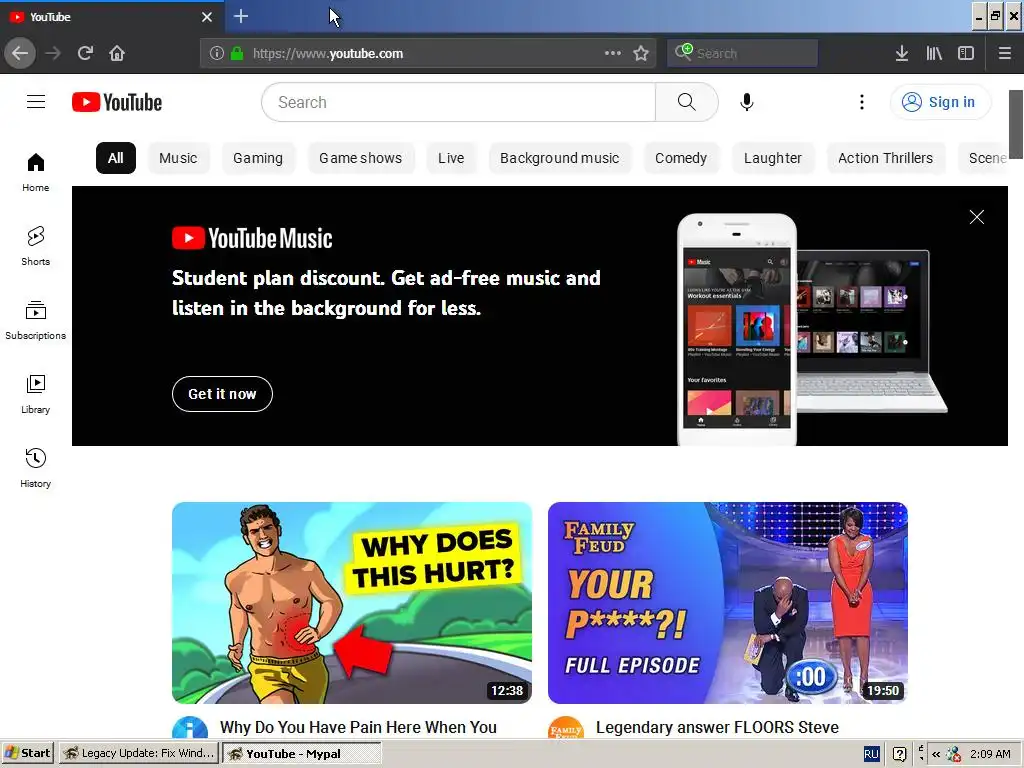Focus the YouTube Search input field
The image size is (1024, 768).
[x=458, y=102]
